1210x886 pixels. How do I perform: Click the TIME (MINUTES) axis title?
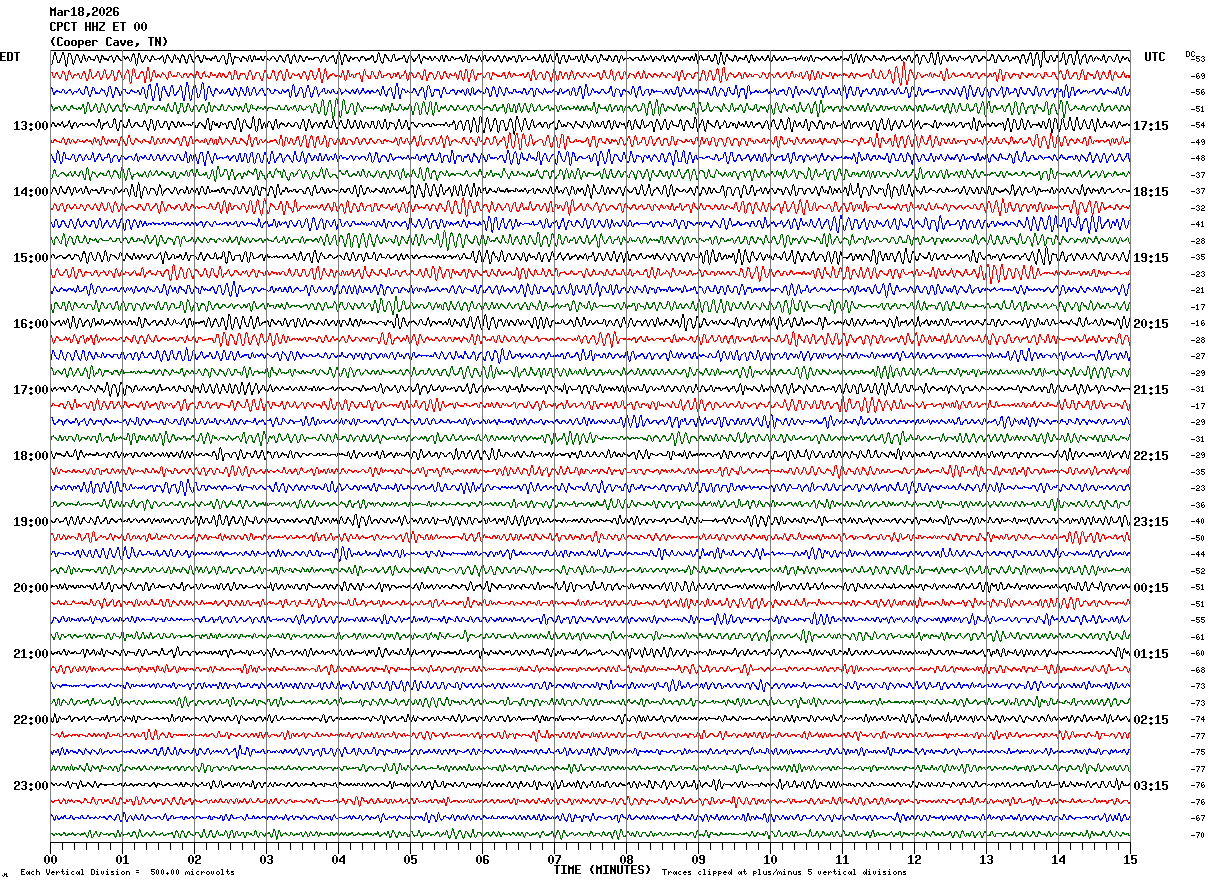click(x=602, y=870)
